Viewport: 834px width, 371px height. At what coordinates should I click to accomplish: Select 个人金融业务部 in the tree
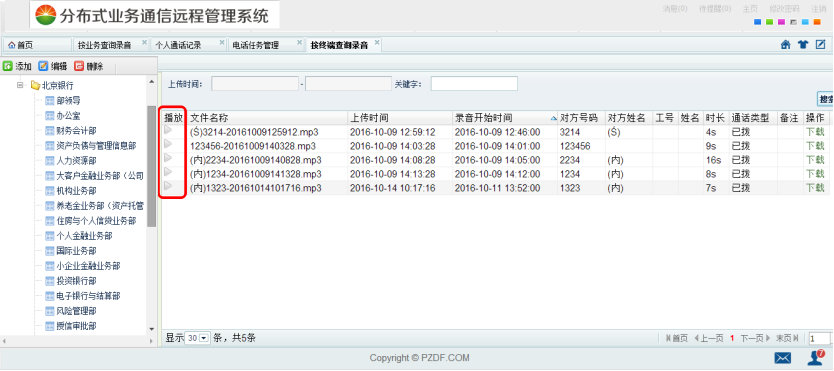84,235
